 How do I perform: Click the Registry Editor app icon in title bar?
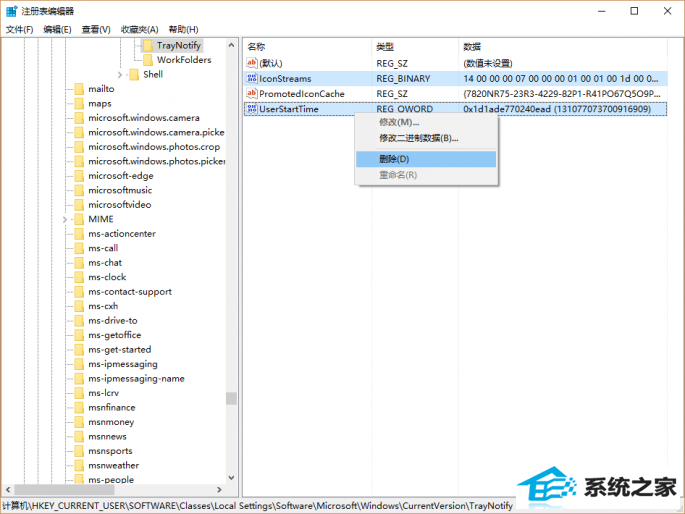pos(11,11)
